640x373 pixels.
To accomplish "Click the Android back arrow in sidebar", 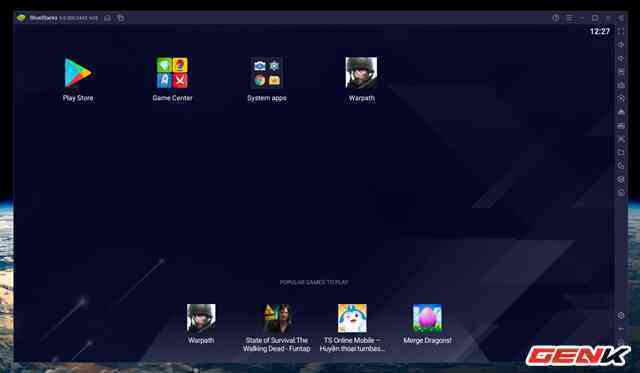I will click(621, 329).
